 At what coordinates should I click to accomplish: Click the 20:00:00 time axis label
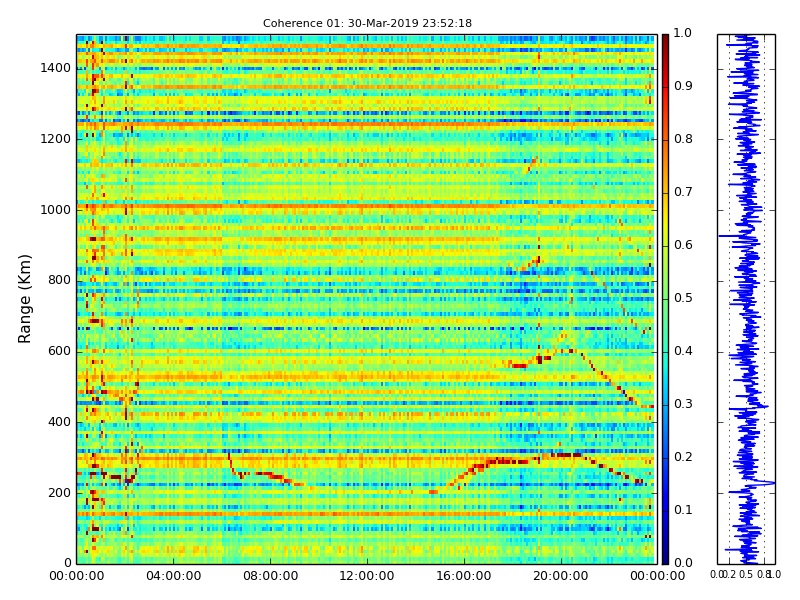pyautogui.click(x=561, y=576)
